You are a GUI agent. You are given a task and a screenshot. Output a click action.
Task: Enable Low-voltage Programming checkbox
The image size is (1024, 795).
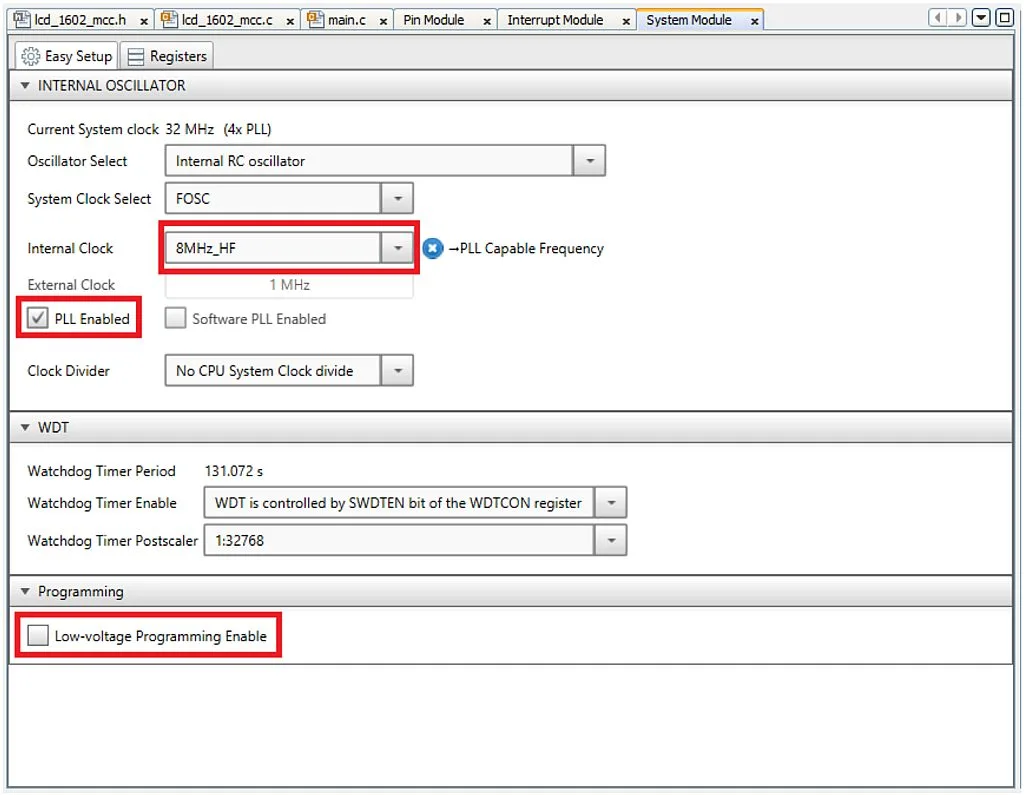tap(38, 636)
